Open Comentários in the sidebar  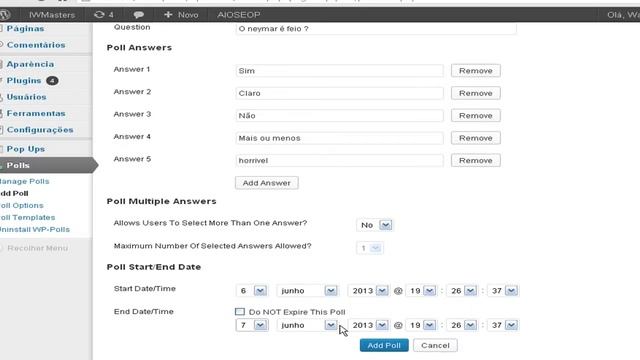(x=36, y=45)
